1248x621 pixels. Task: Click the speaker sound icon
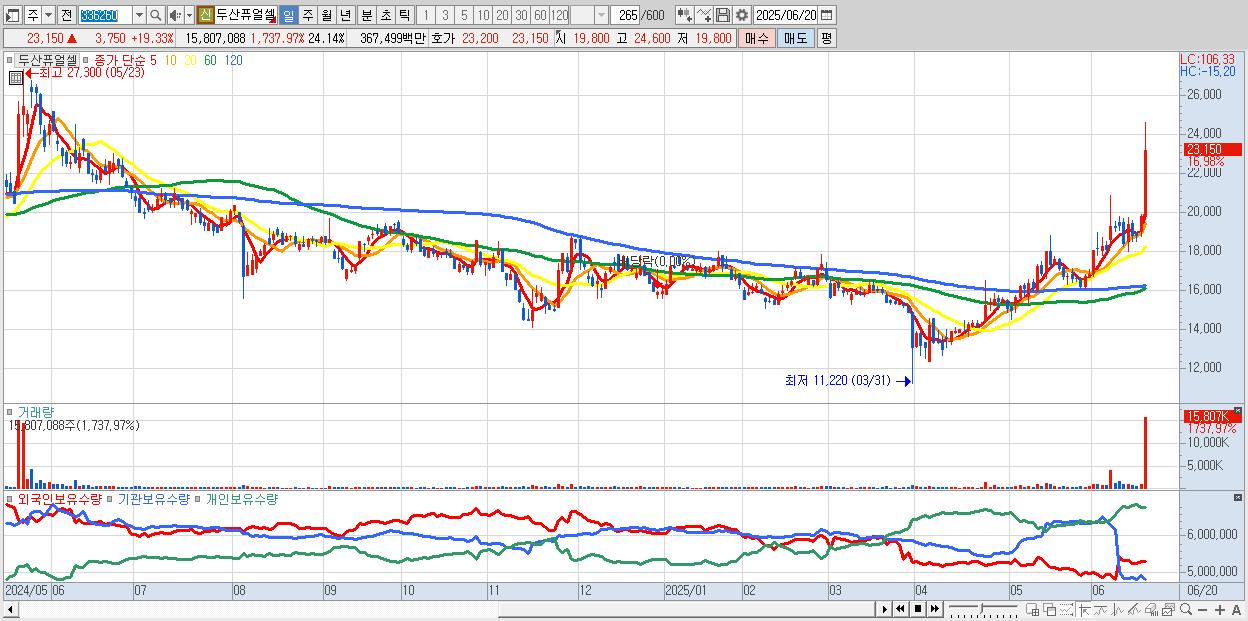click(x=175, y=15)
